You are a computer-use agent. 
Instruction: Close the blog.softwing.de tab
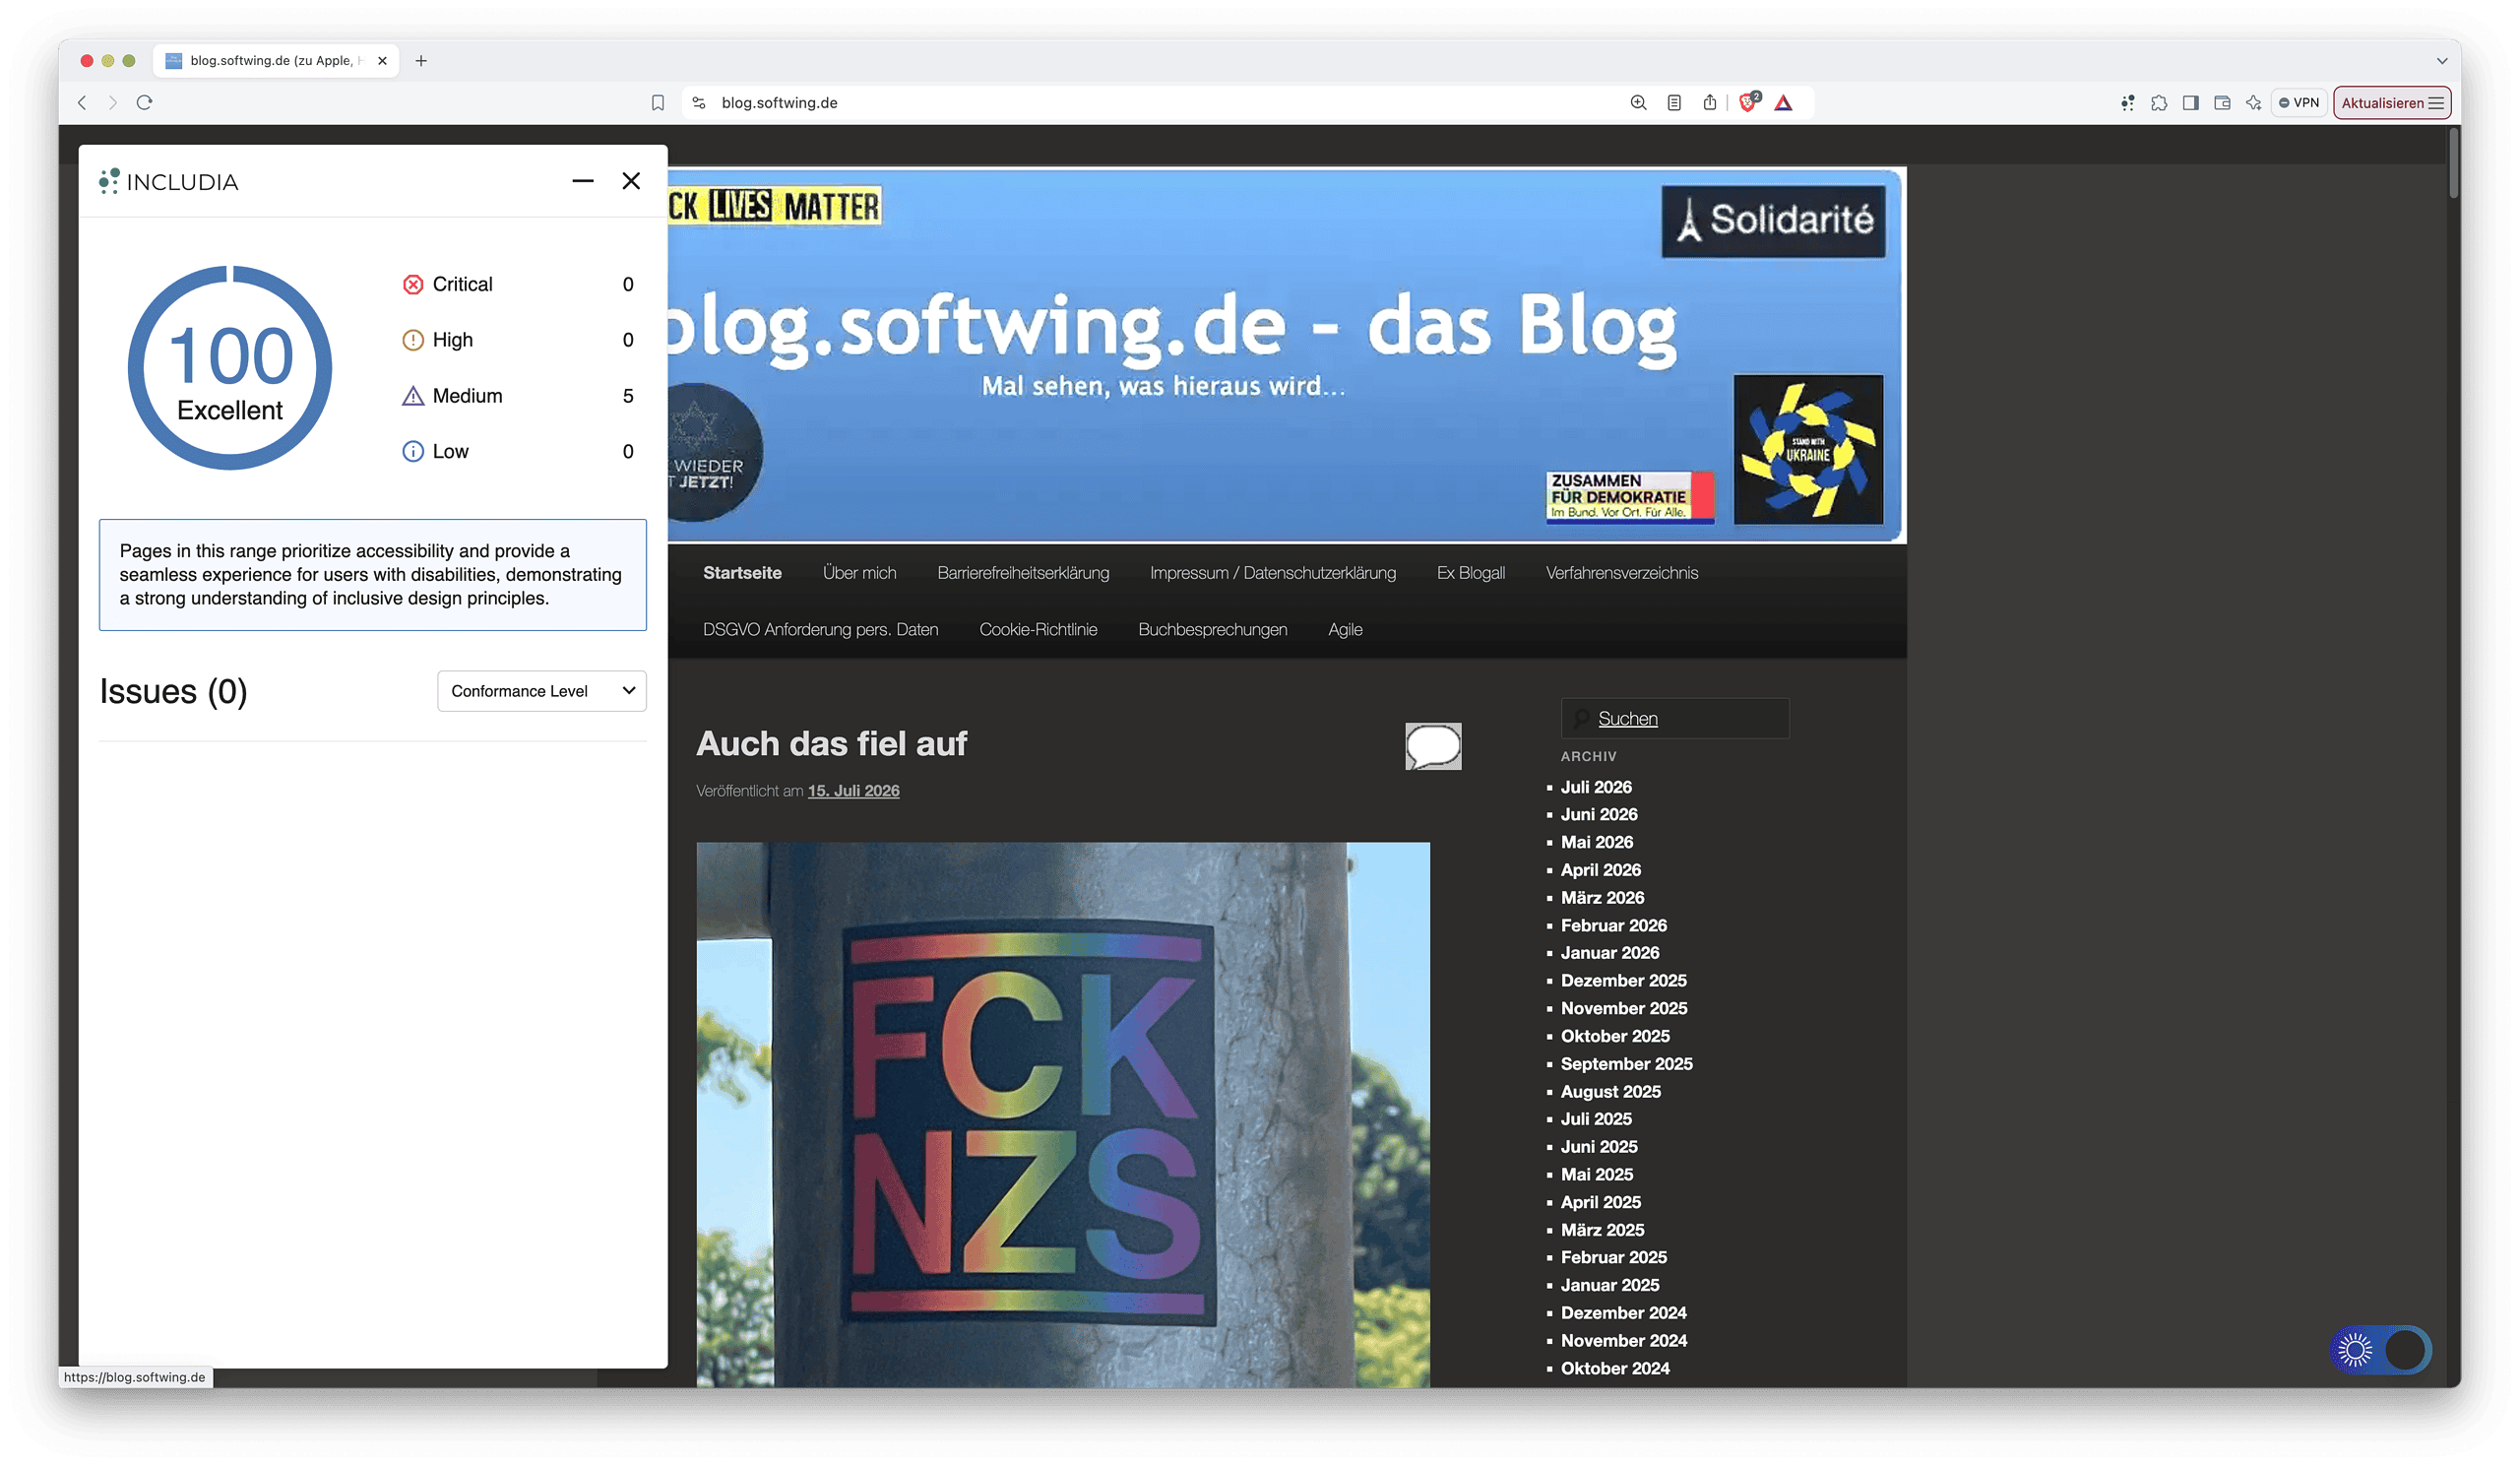[382, 61]
